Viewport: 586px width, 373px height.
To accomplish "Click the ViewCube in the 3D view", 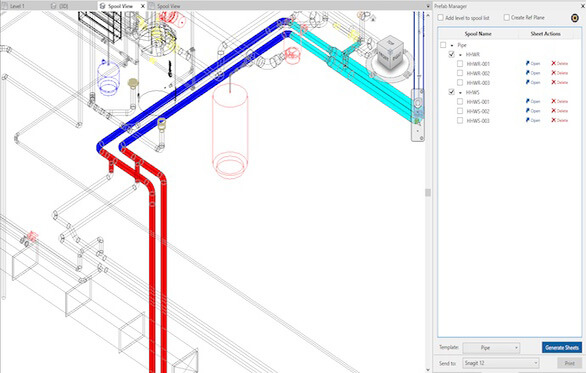I will point(390,52).
